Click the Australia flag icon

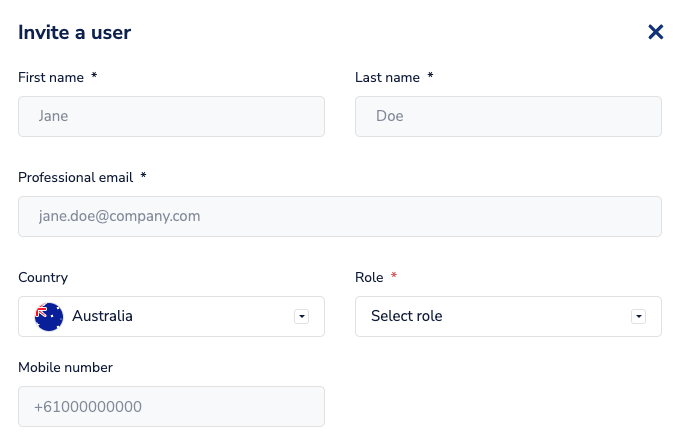[49, 316]
